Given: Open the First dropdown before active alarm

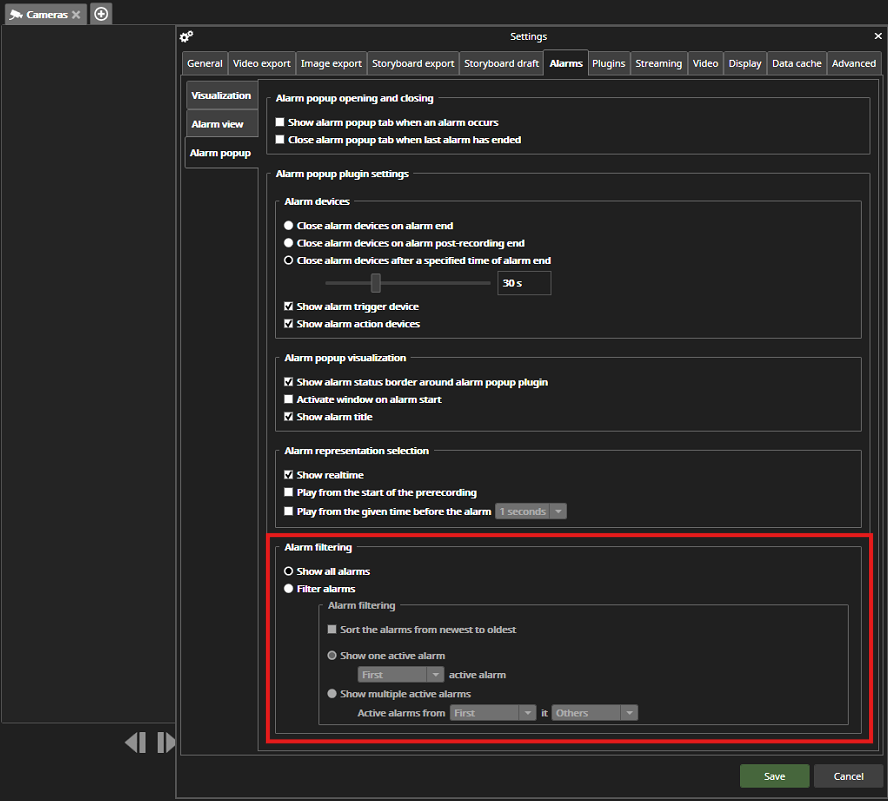Looking at the screenshot, I should (x=400, y=675).
